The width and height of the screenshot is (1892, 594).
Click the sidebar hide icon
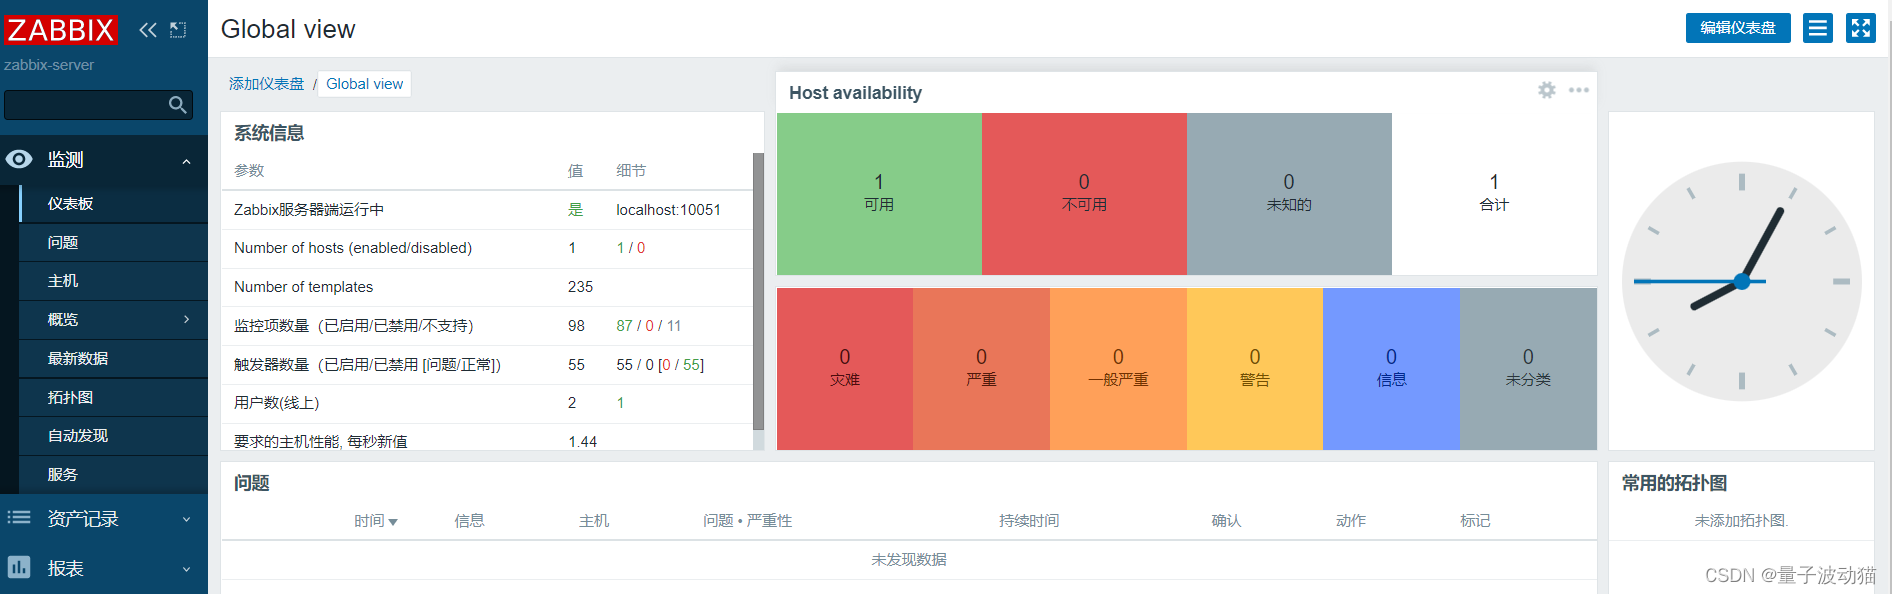178,30
